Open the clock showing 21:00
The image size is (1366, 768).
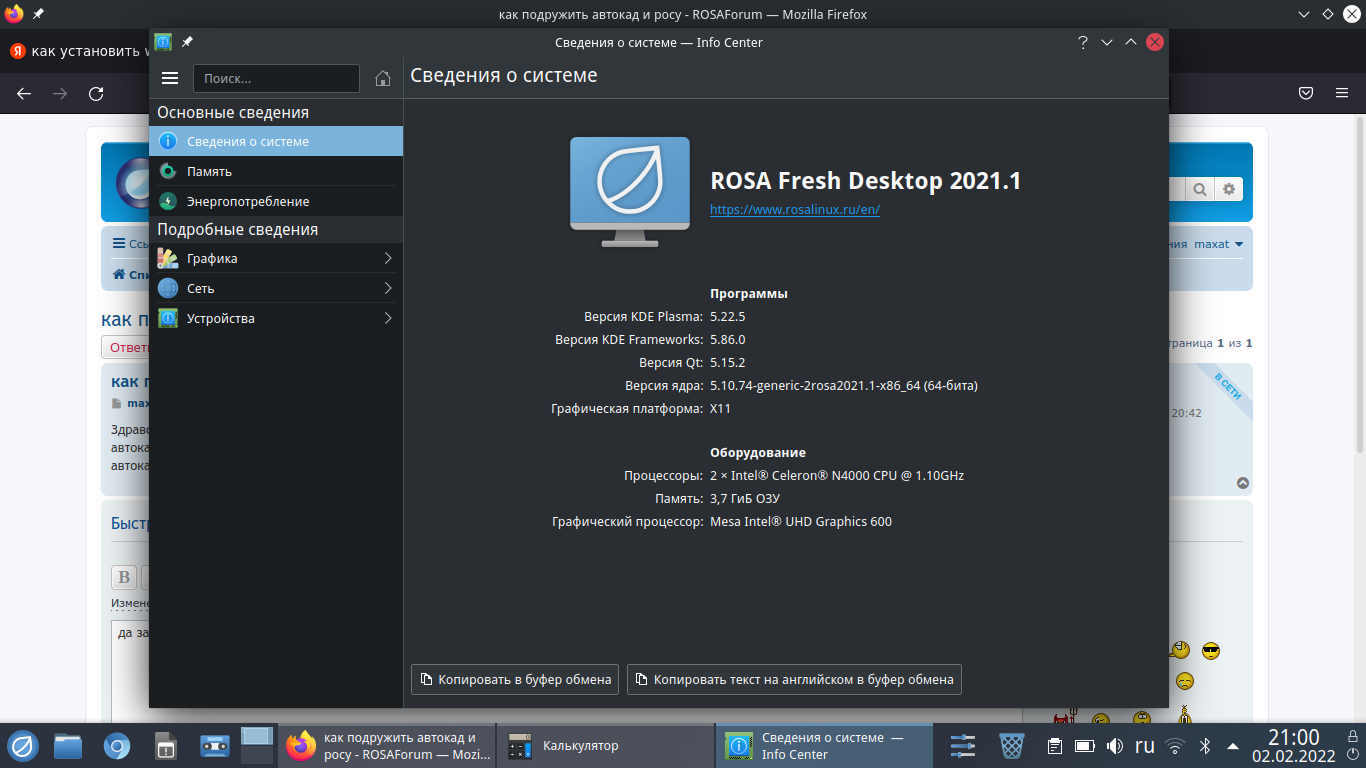1293,746
